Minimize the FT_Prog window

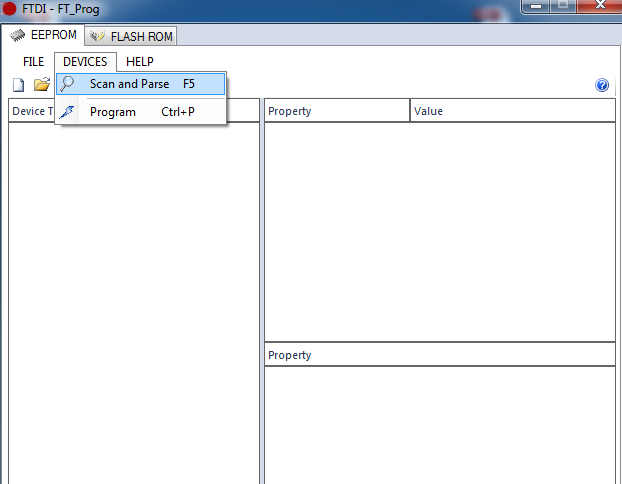click(x=536, y=6)
